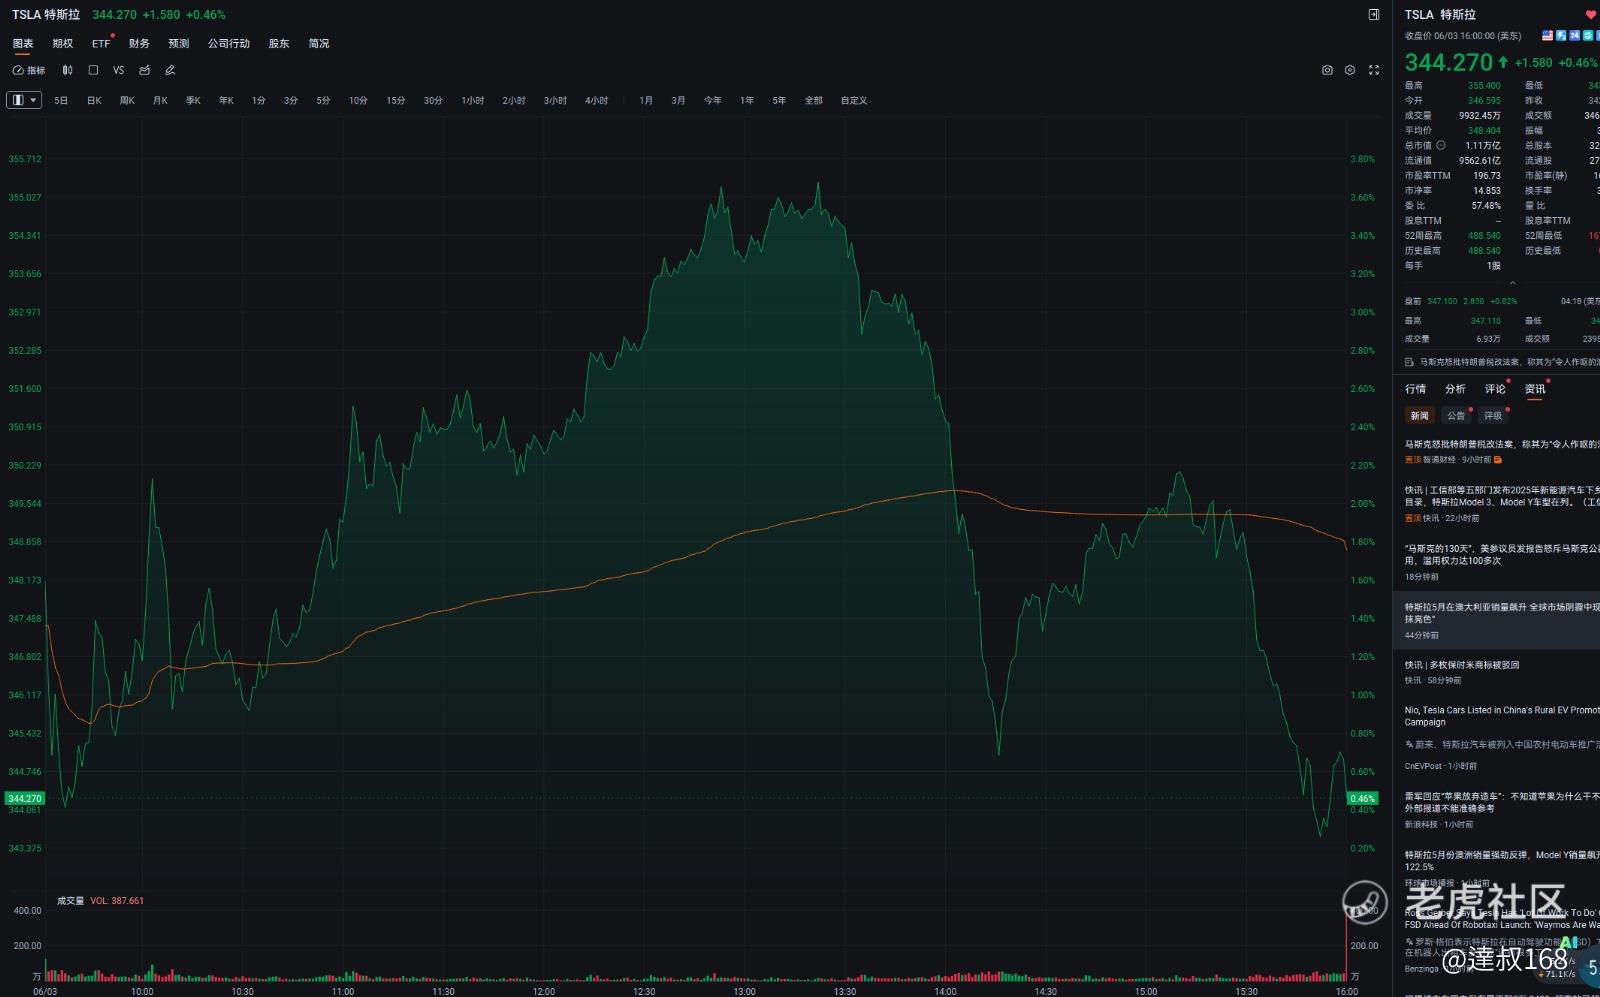
Task: Open the 指标 indicators tool
Action: click(x=29, y=70)
